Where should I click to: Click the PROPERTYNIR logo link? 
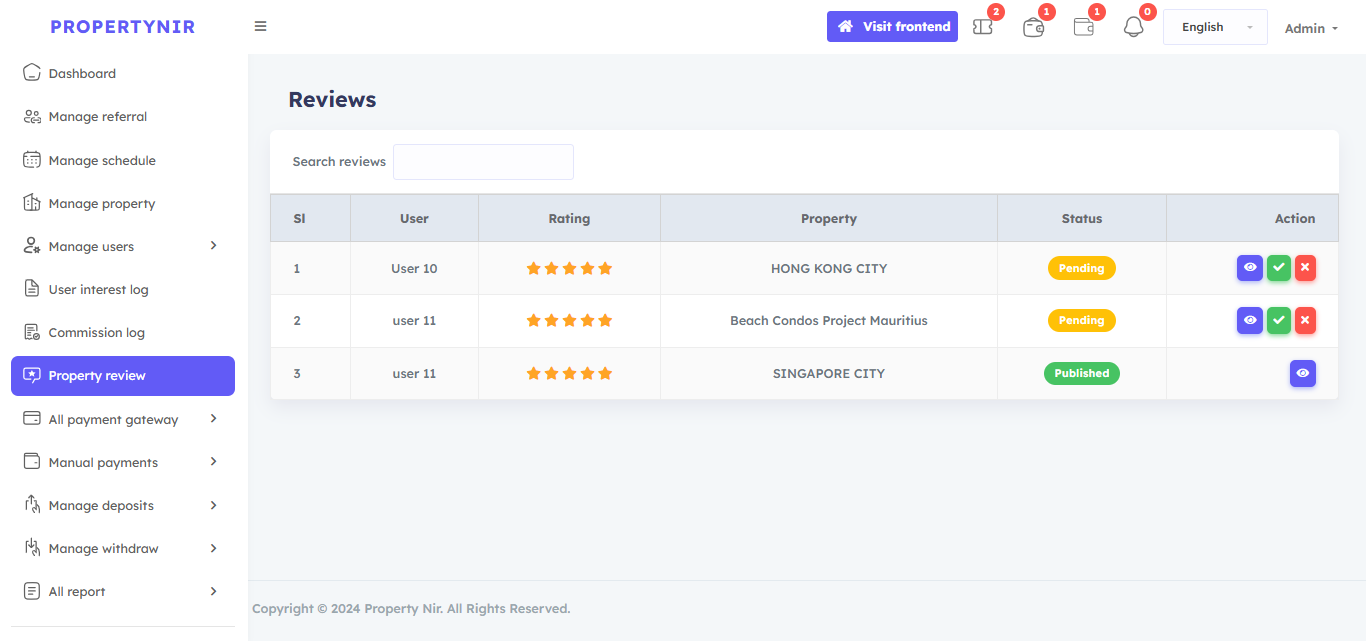(x=123, y=27)
